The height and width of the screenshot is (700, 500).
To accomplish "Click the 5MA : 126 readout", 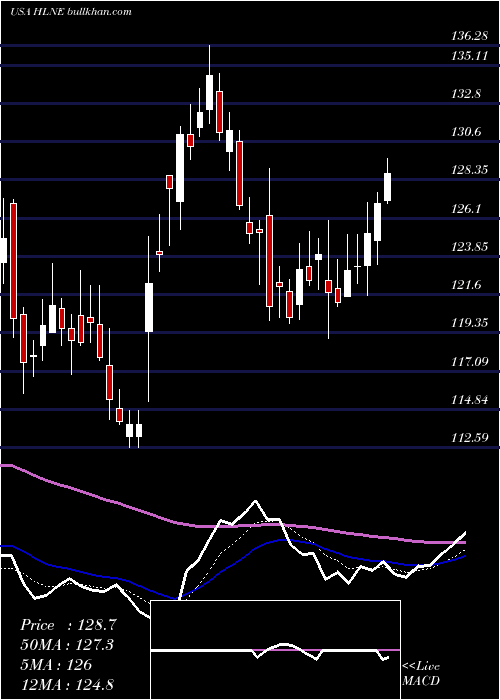I will [x=56, y=665].
